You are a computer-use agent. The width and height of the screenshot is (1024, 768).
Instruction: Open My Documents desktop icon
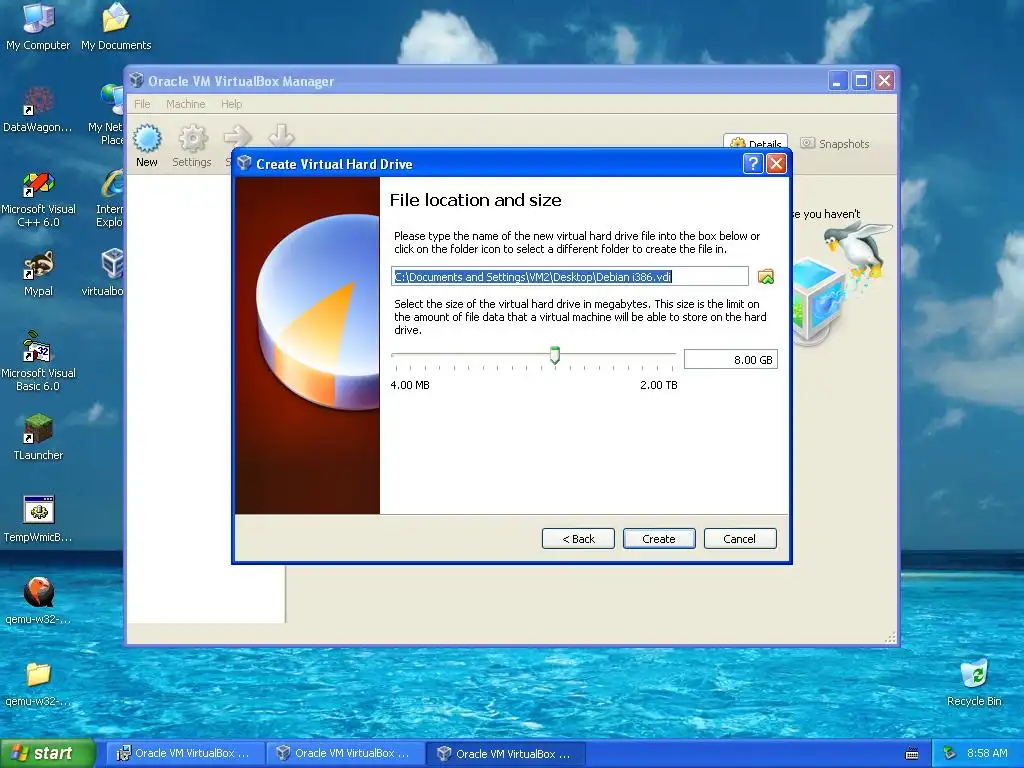tap(116, 26)
